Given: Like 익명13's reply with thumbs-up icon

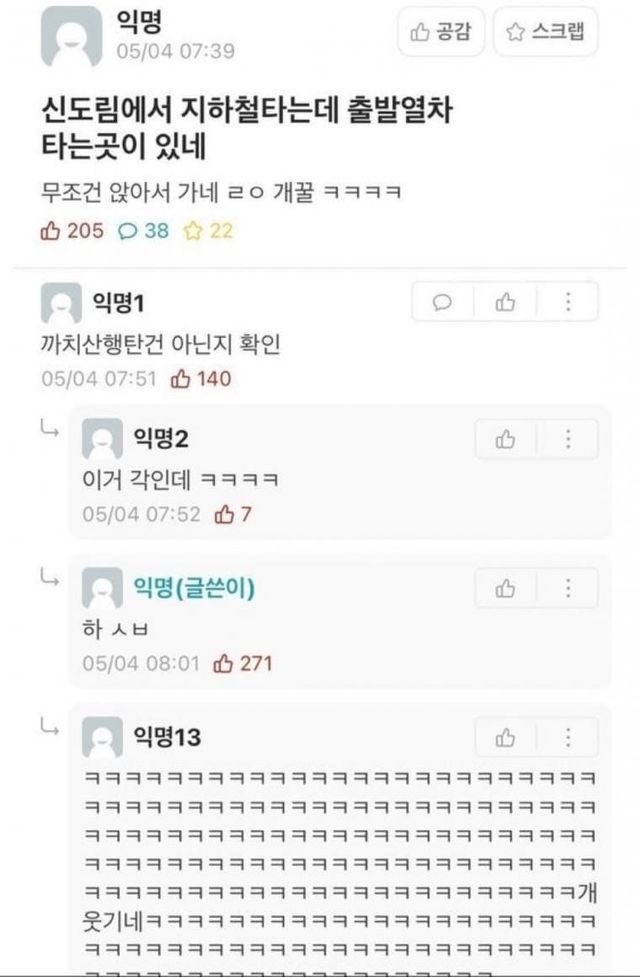Looking at the screenshot, I should [x=506, y=738].
